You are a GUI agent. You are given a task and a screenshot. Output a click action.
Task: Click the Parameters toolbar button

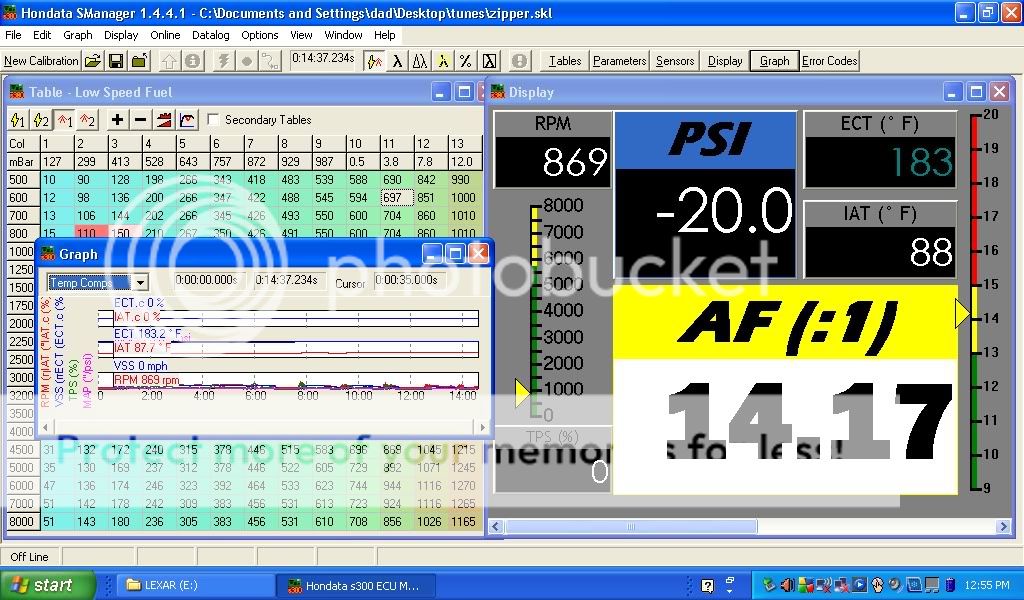tap(619, 61)
